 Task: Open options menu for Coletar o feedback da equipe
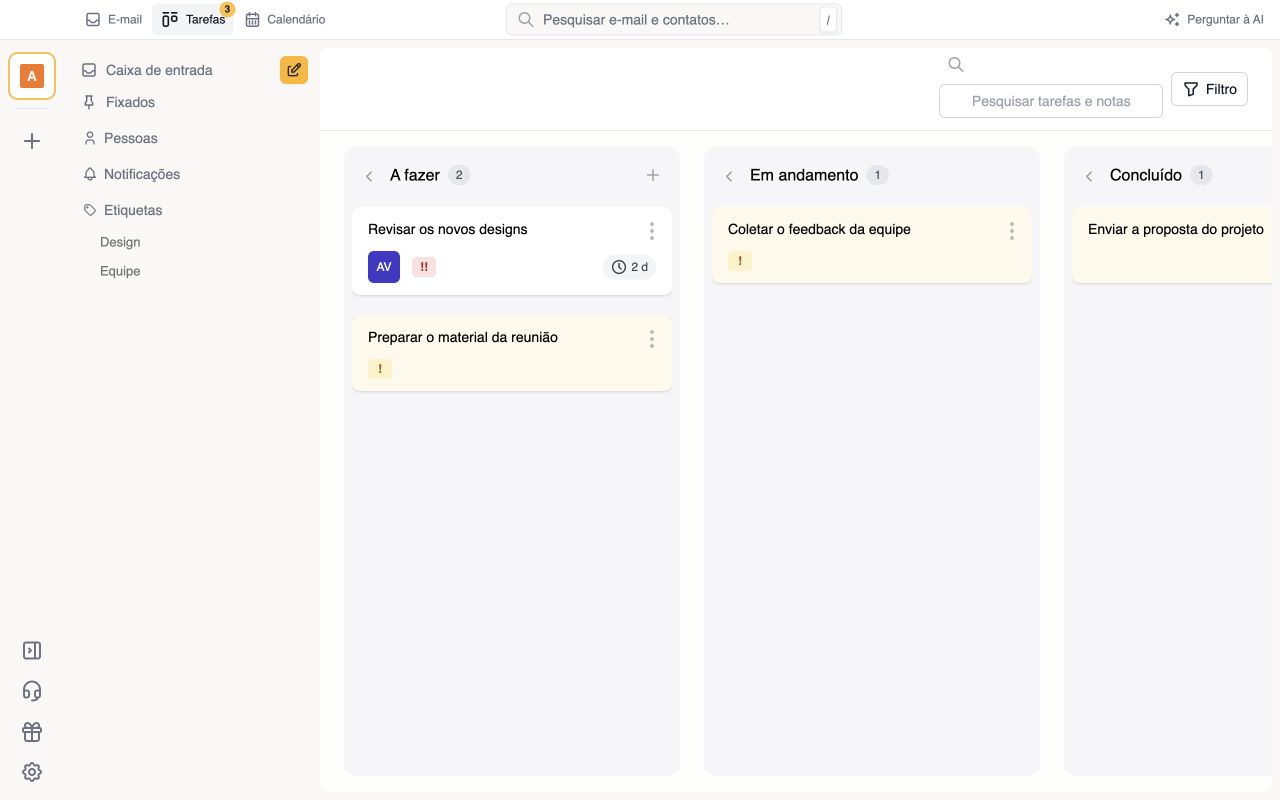coord(1012,231)
